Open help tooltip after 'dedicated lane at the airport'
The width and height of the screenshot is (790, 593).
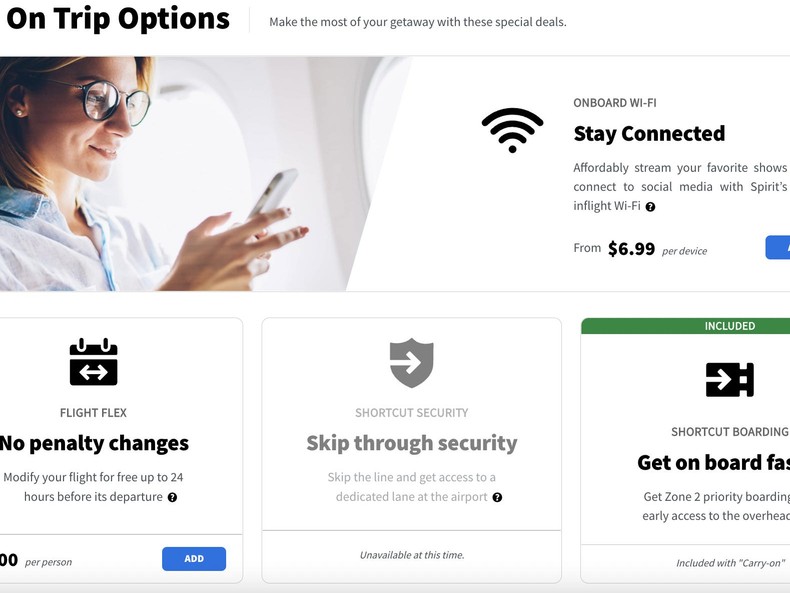click(497, 497)
